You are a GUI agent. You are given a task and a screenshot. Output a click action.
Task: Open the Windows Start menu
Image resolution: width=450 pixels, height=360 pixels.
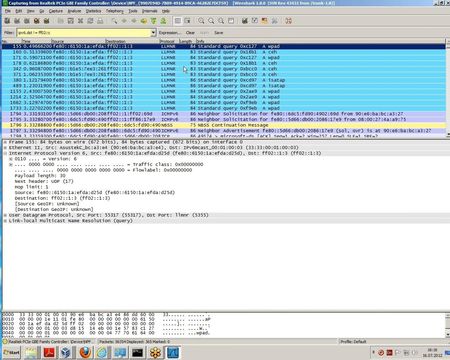(12, 352)
